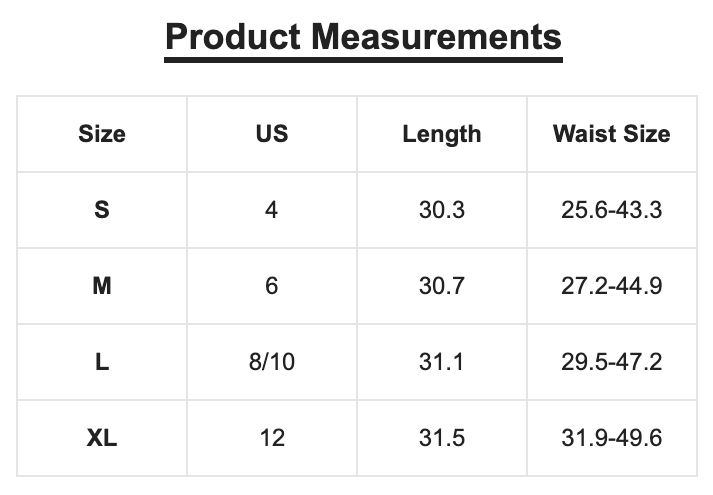
Task: Select the XL size row label
Action: click(102, 438)
